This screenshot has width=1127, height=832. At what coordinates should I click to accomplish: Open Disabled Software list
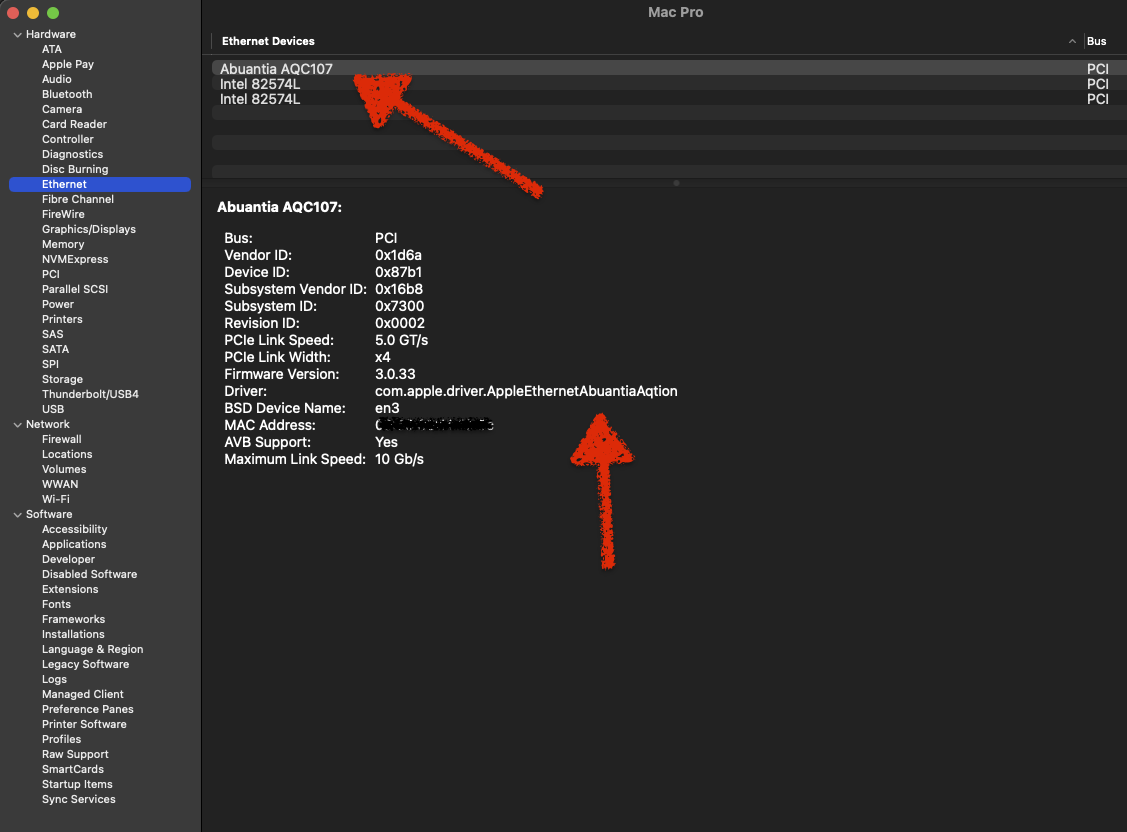pos(89,575)
